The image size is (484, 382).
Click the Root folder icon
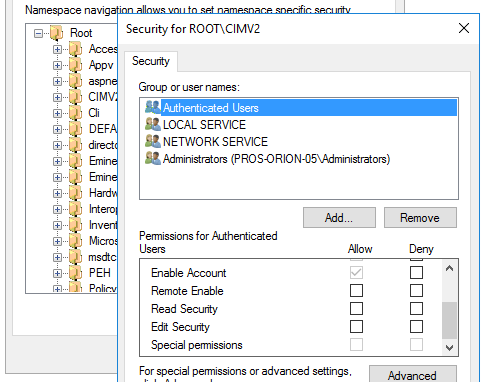point(57,33)
